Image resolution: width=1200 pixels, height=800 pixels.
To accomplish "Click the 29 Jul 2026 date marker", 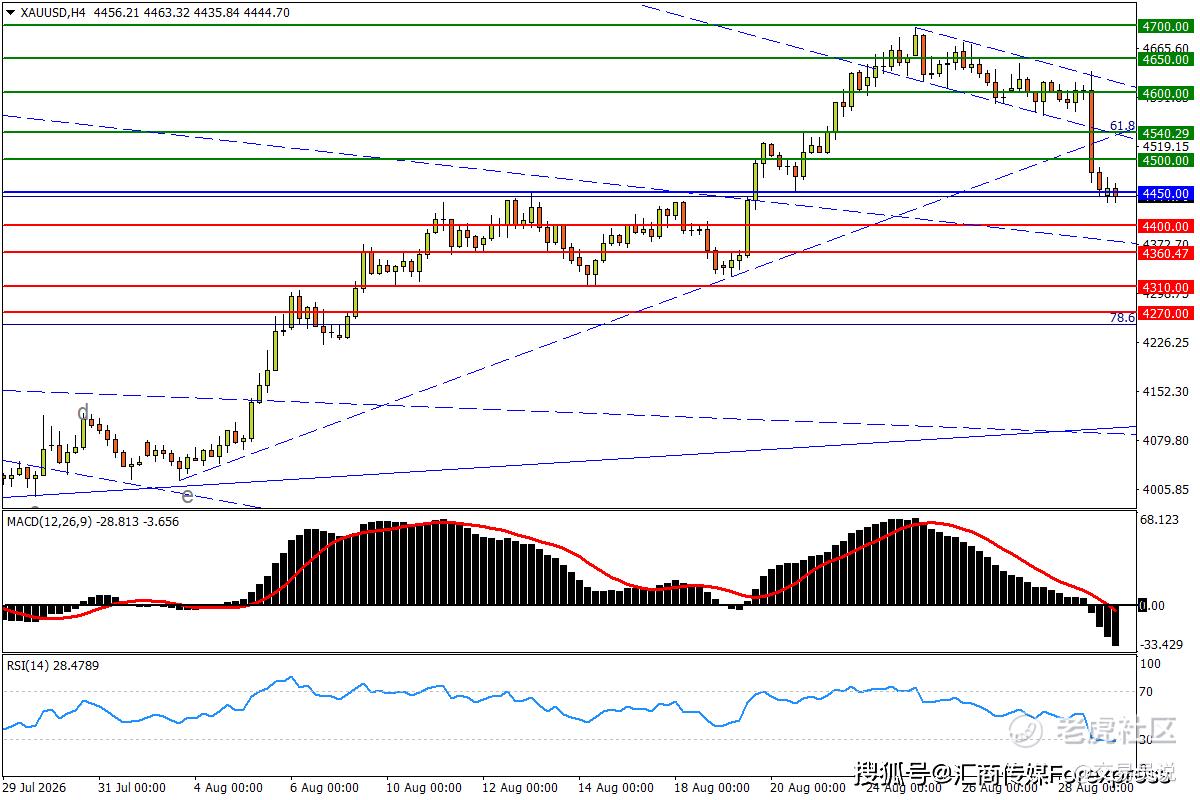I will (x=34, y=788).
